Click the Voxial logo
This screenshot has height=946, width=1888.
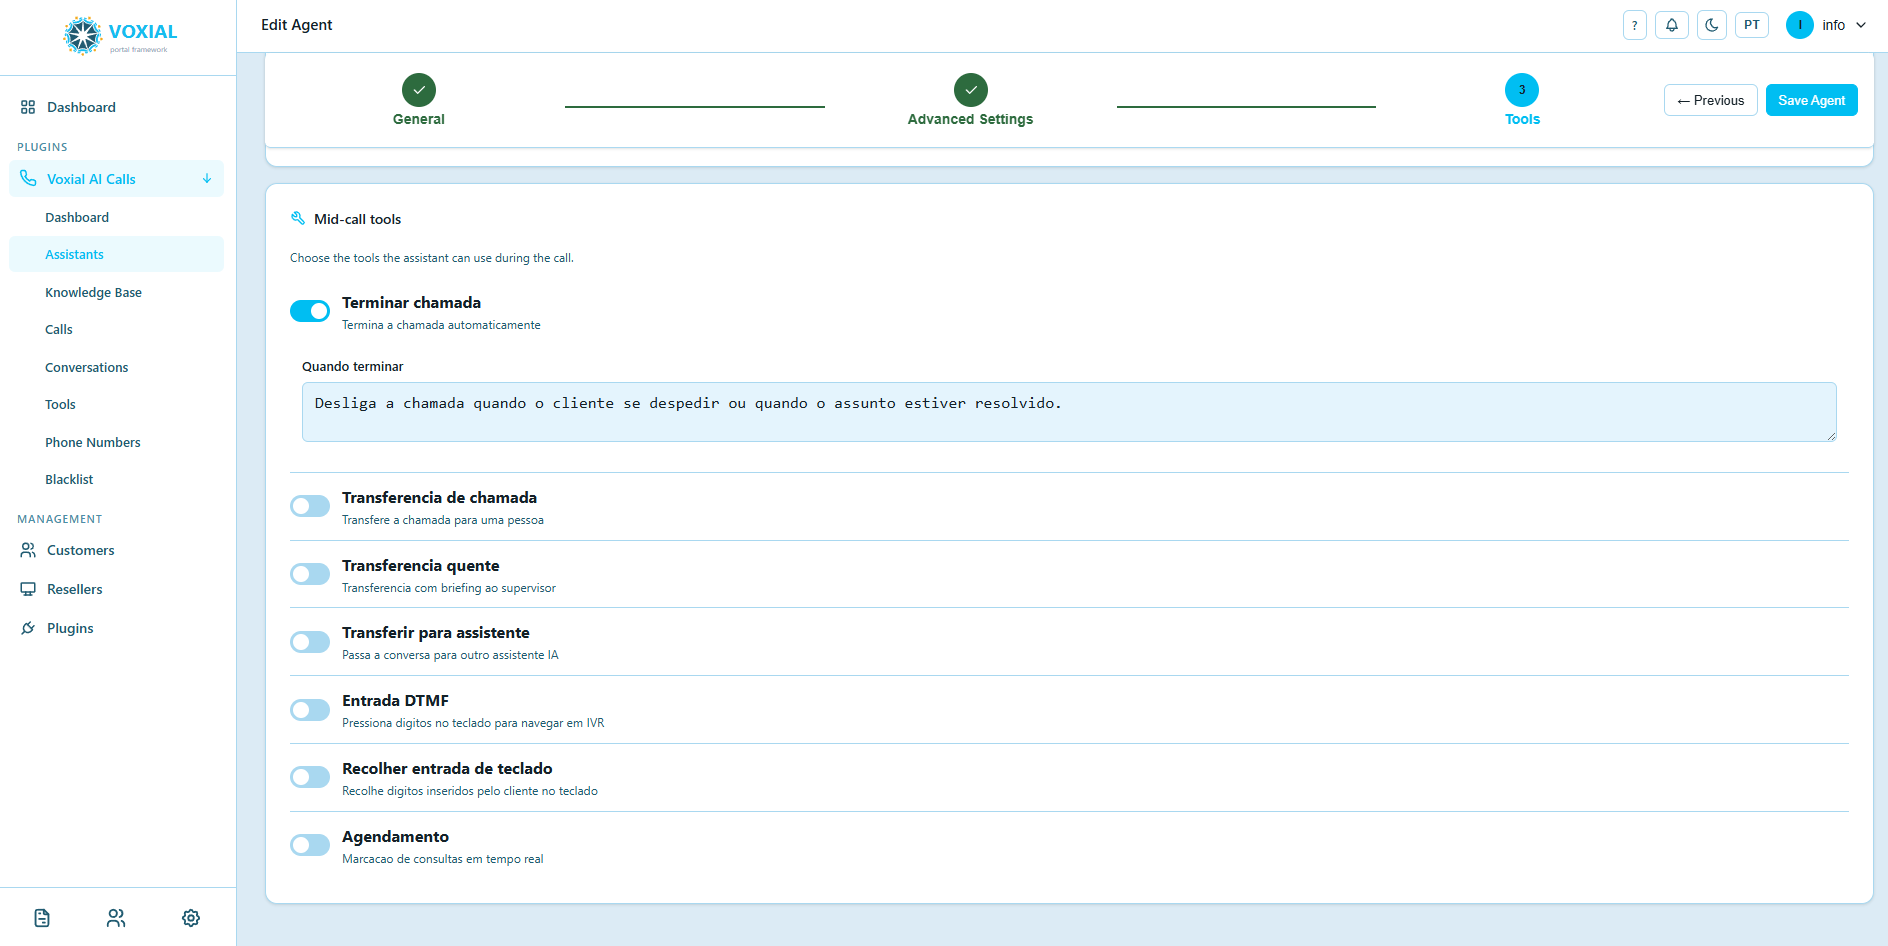pos(120,36)
